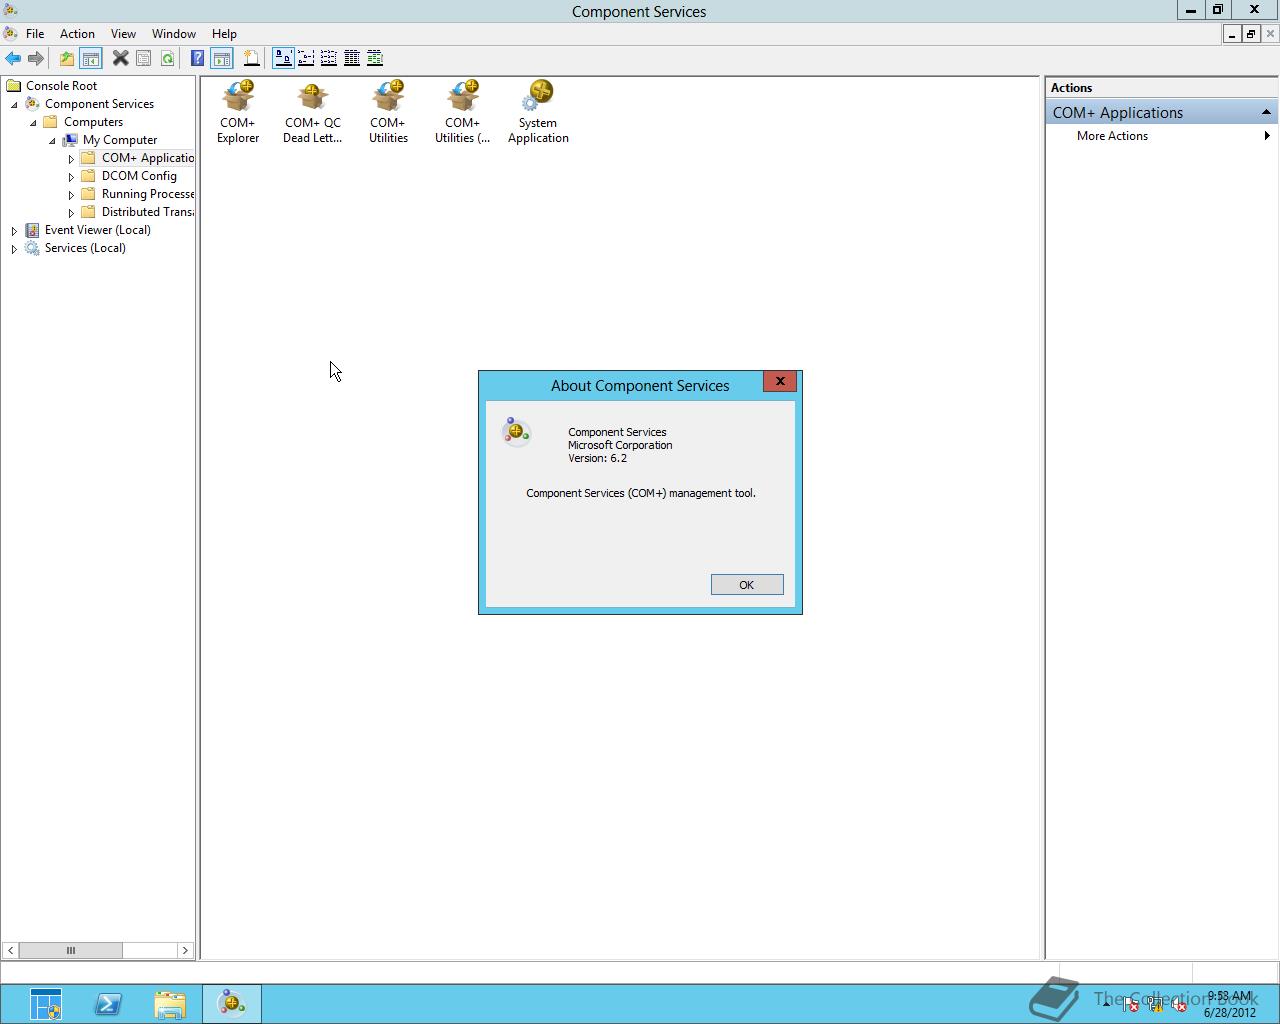Select My Computer in the tree
Image resolution: width=1280 pixels, height=1024 pixels.
[x=119, y=140]
